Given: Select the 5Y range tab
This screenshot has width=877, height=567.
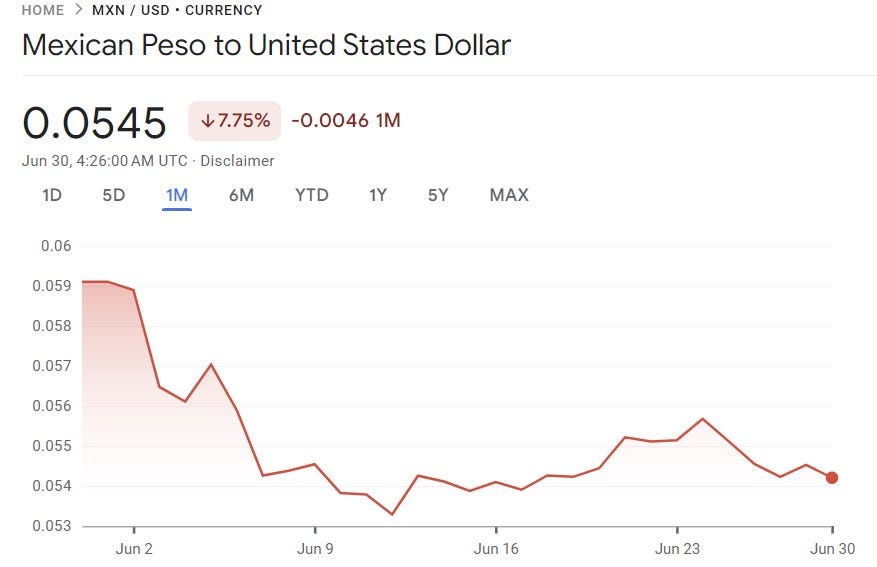Looking at the screenshot, I should click(438, 195).
